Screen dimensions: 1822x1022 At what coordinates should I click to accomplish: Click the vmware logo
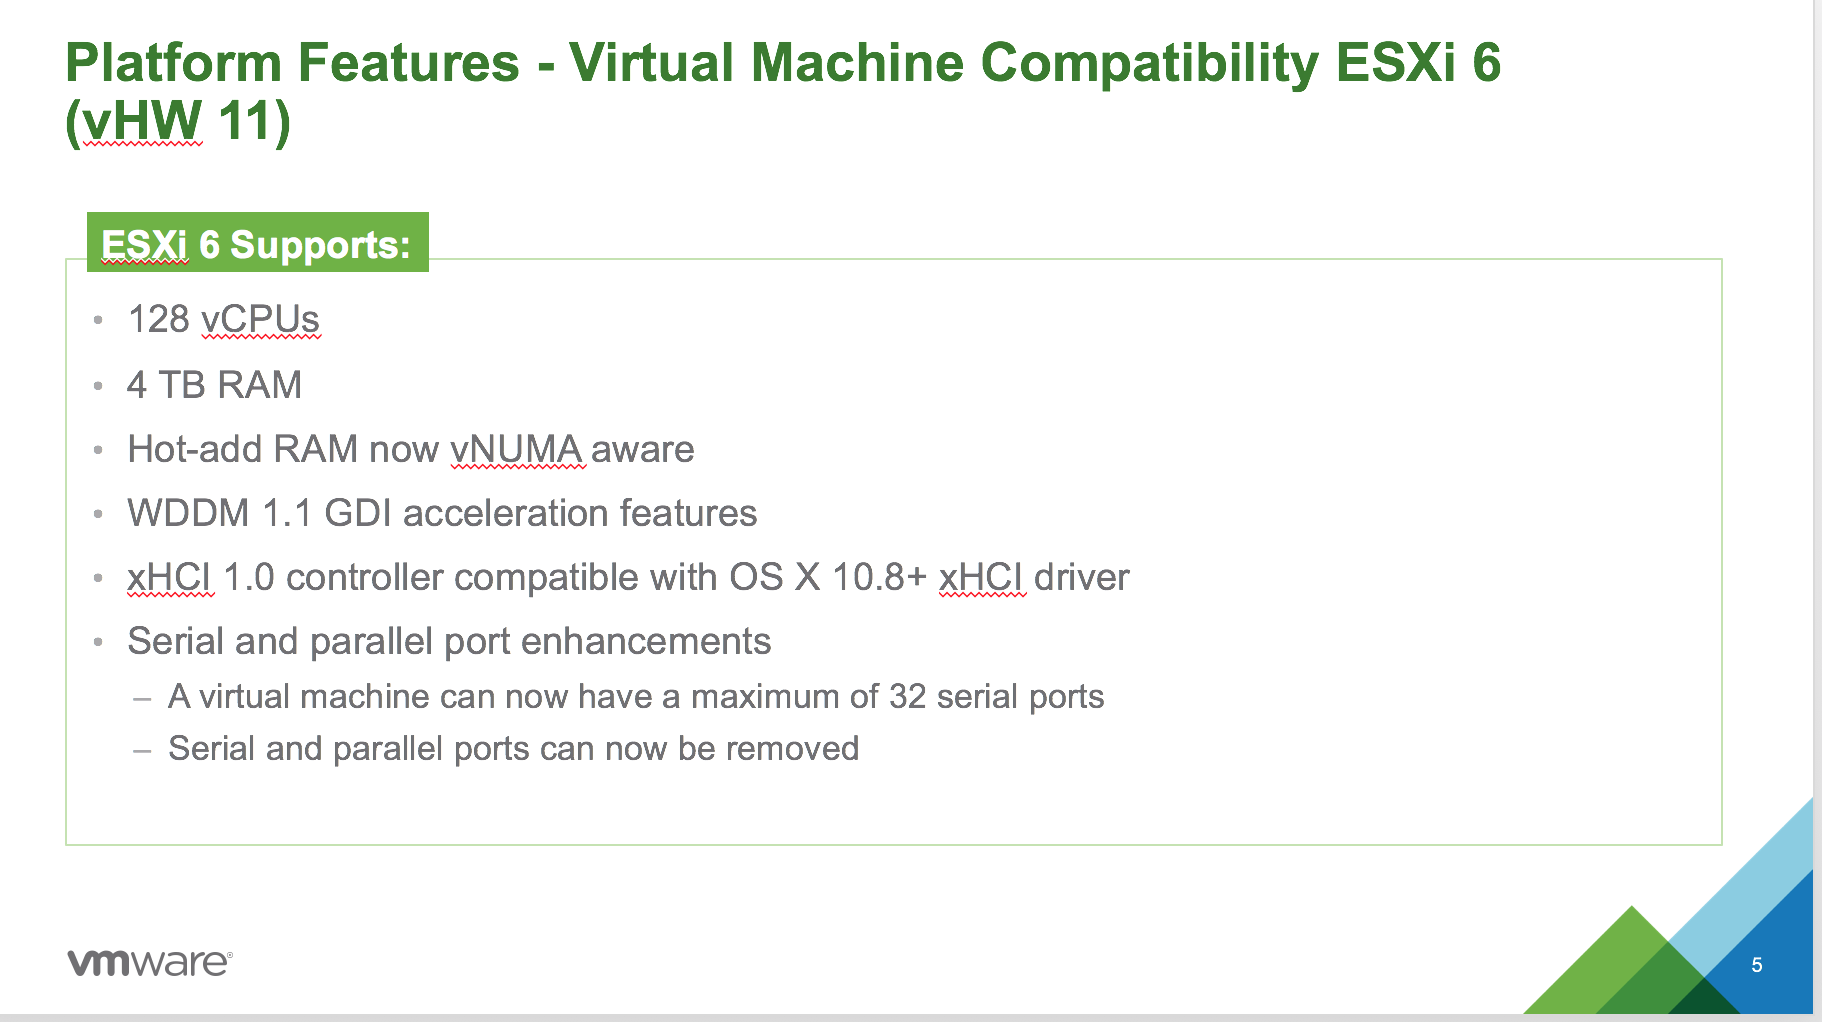tap(150, 962)
